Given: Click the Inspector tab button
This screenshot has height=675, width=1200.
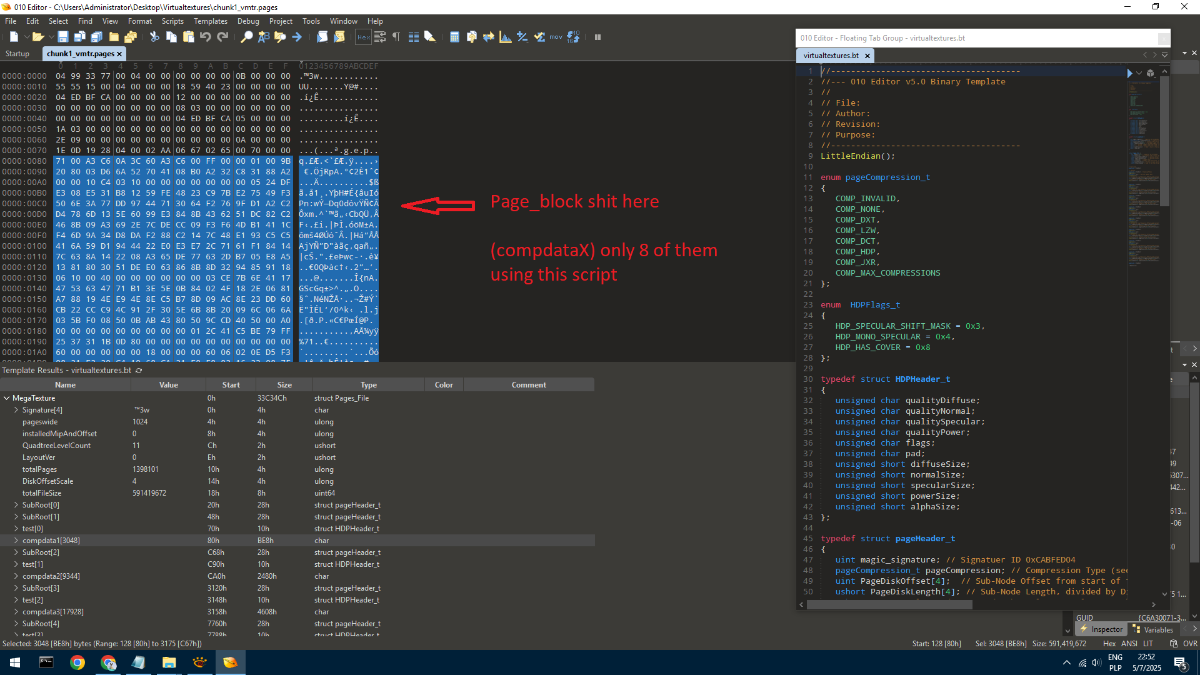Looking at the screenshot, I should click(x=1103, y=629).
